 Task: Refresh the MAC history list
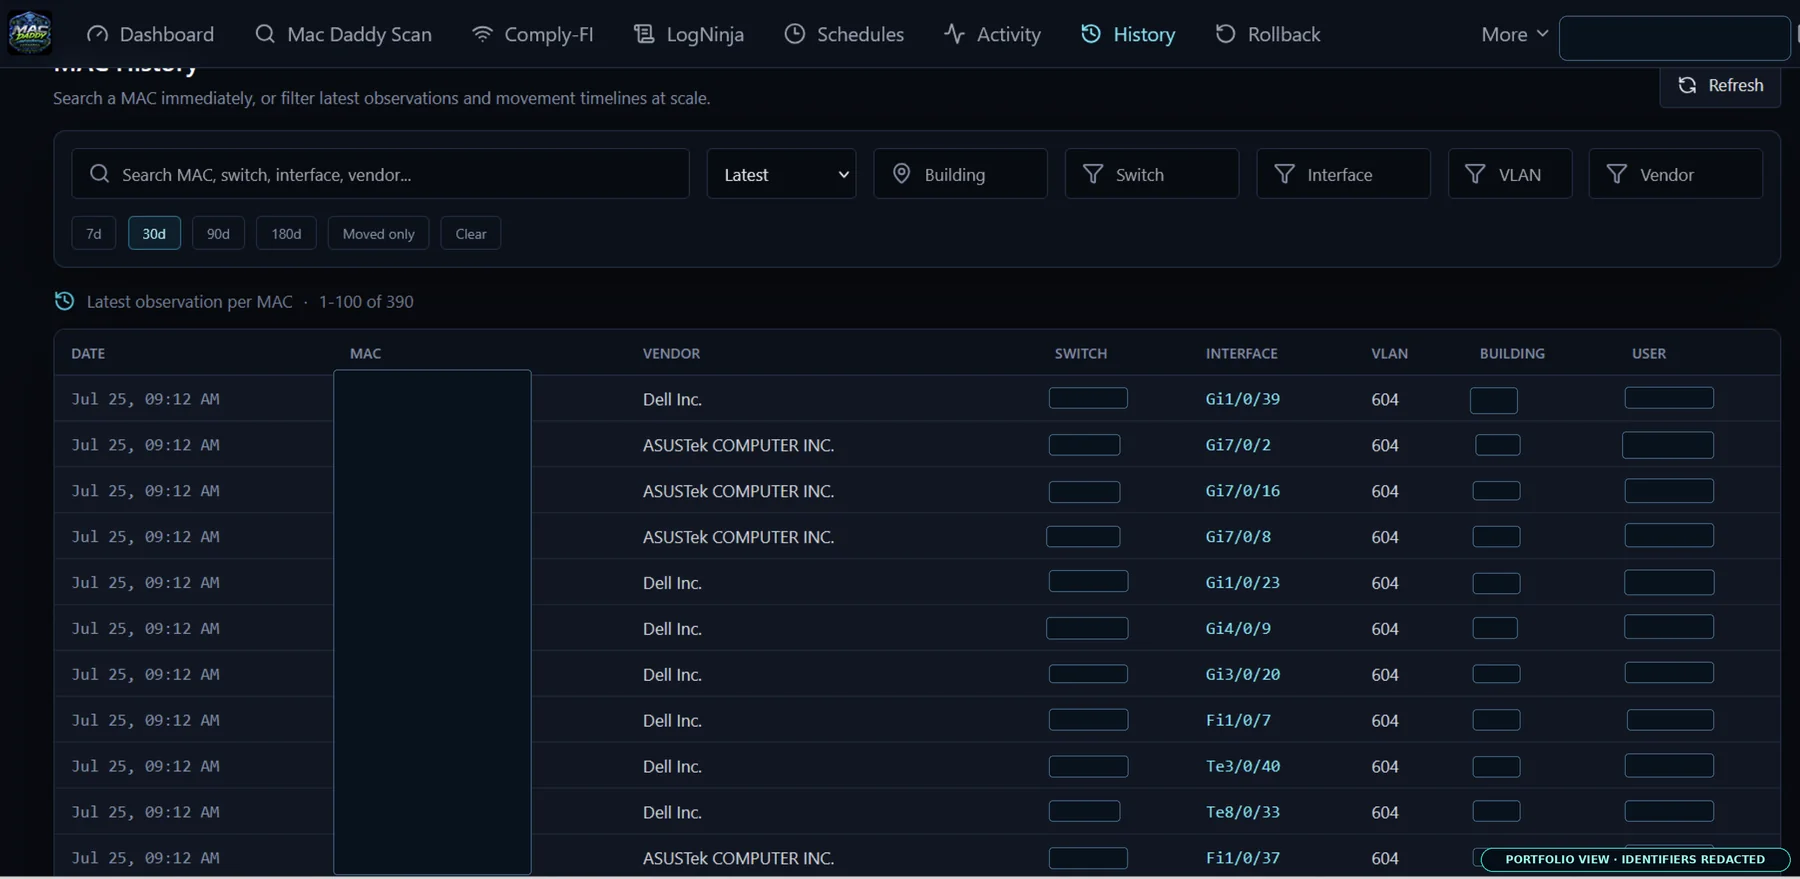pos(1721,85)
